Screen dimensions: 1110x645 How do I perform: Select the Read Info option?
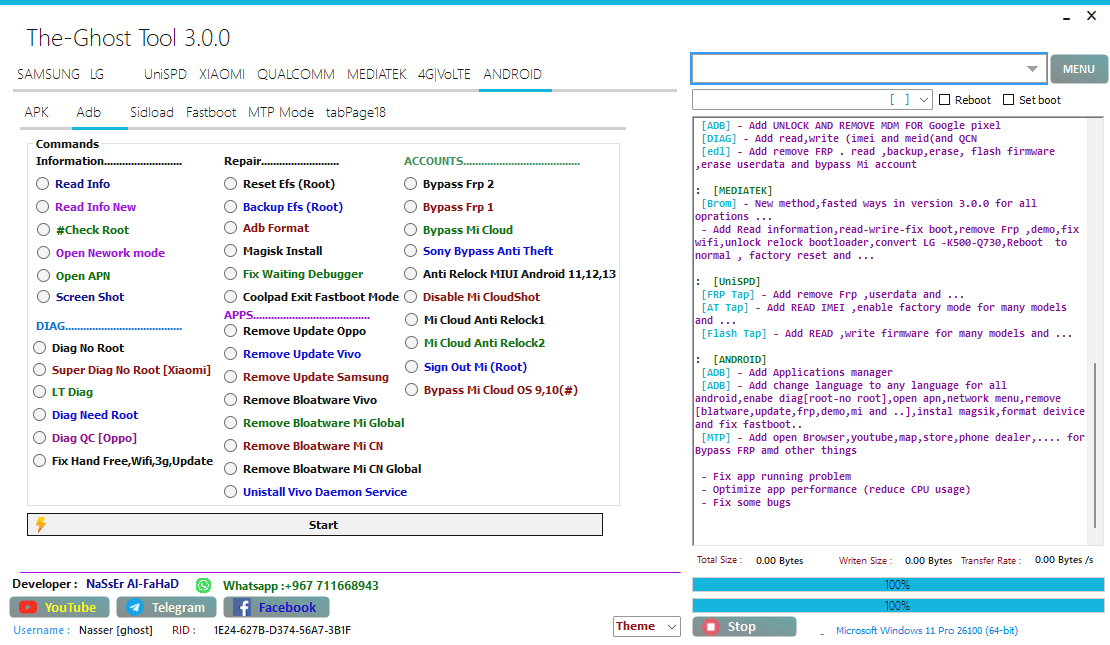41,184
